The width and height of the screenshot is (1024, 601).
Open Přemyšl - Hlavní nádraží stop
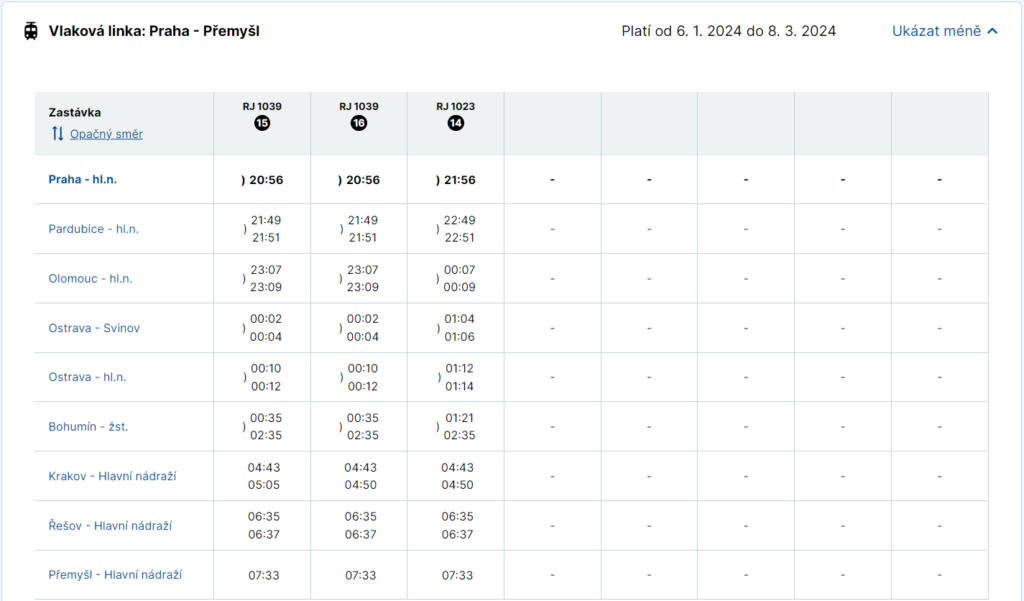(x=115, y=575)
